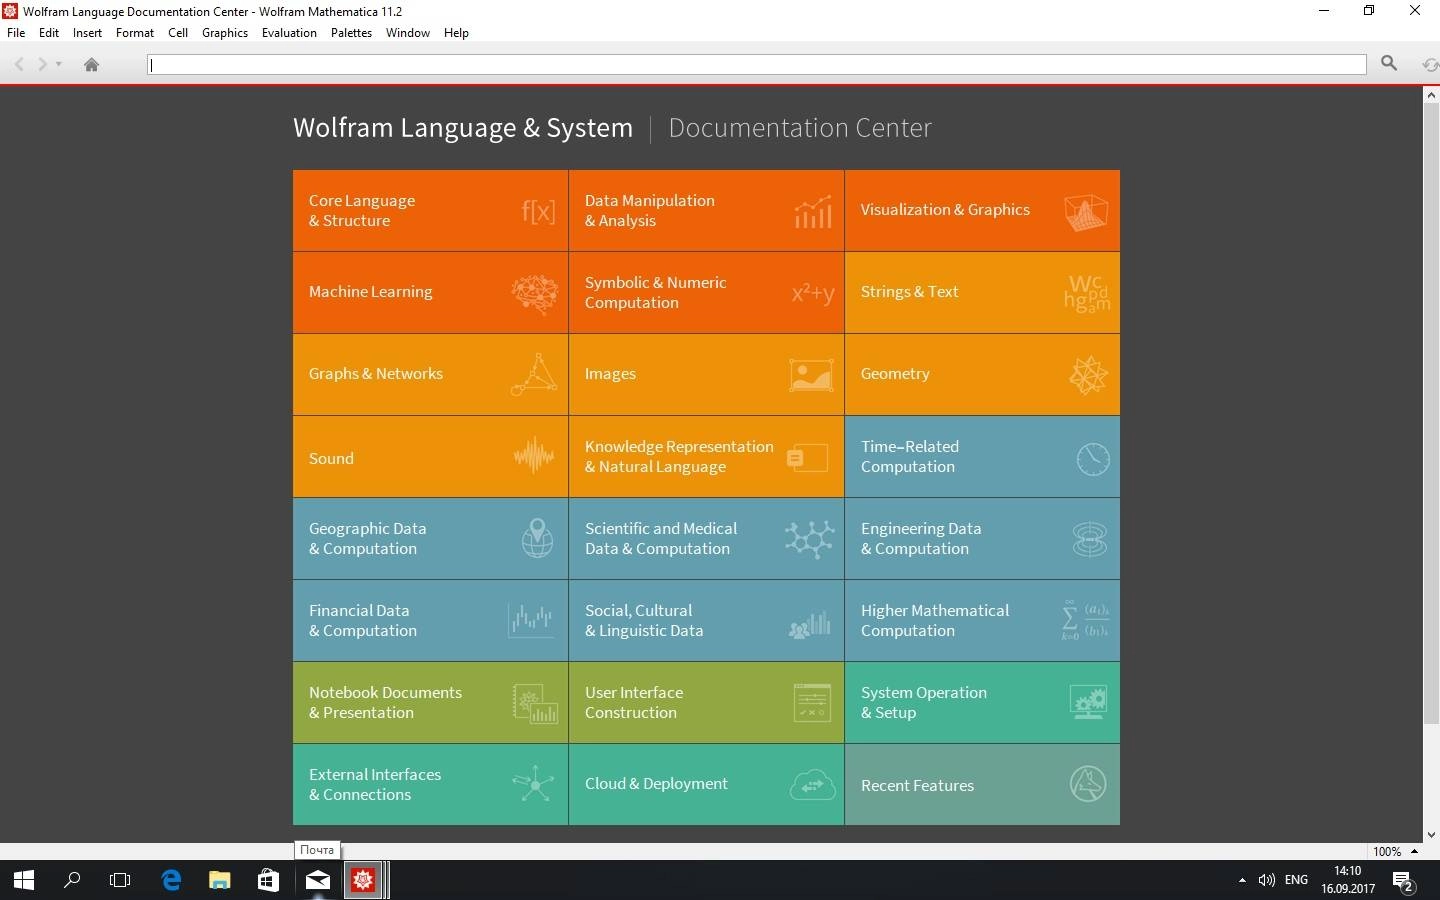Click the globe pin icon for Geographic Data
Screen dimensions: 1440x900
537,538
